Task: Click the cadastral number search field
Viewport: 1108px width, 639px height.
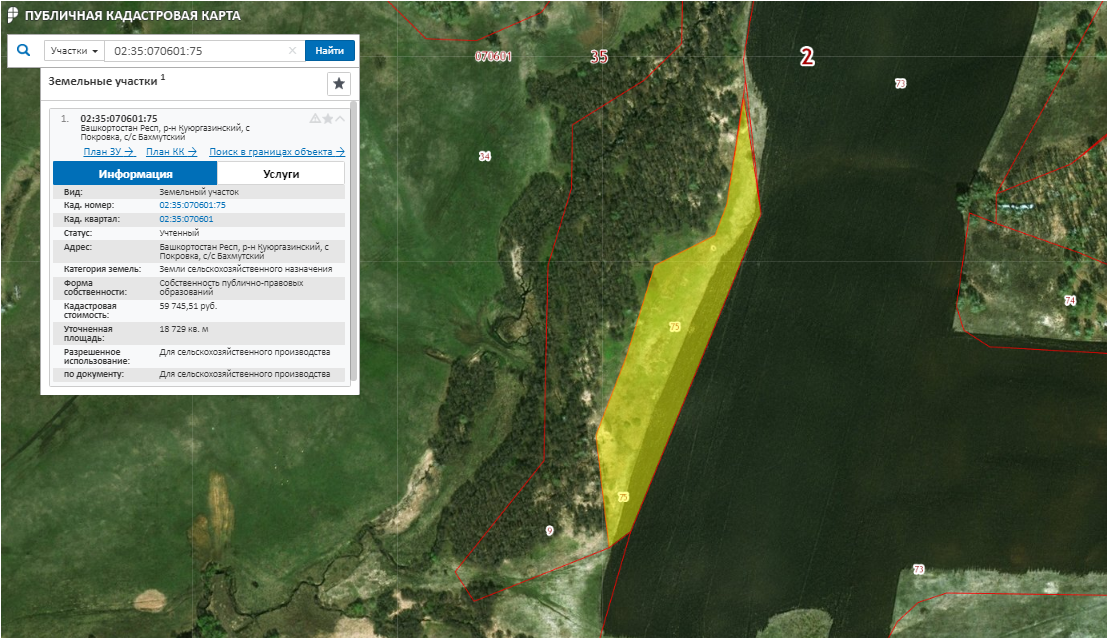Action: (x=195, y=51)
